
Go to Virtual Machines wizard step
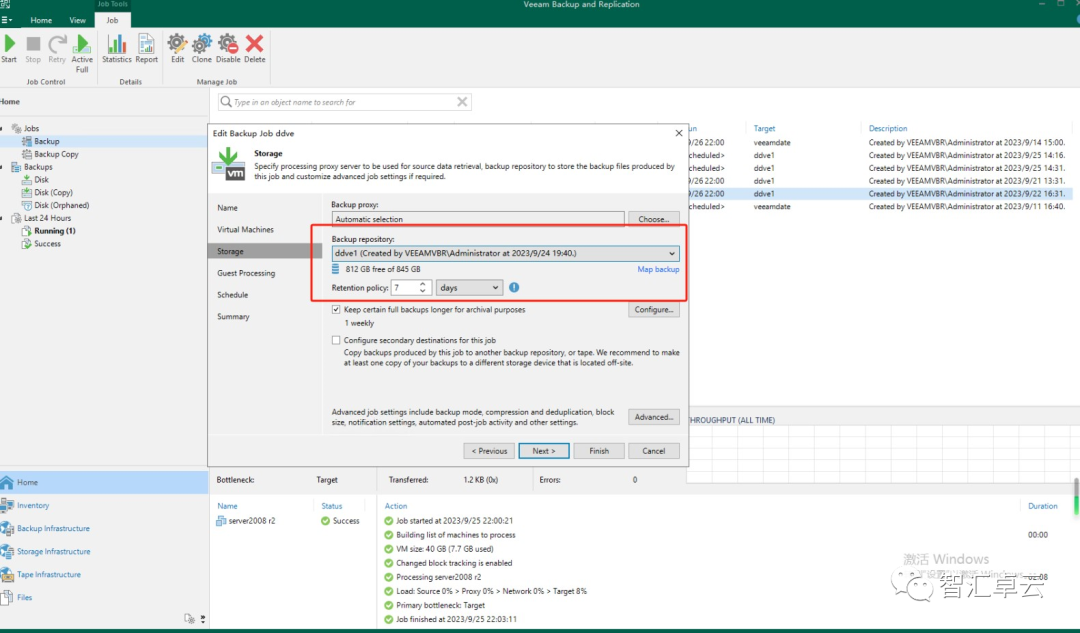pos(245,229)
